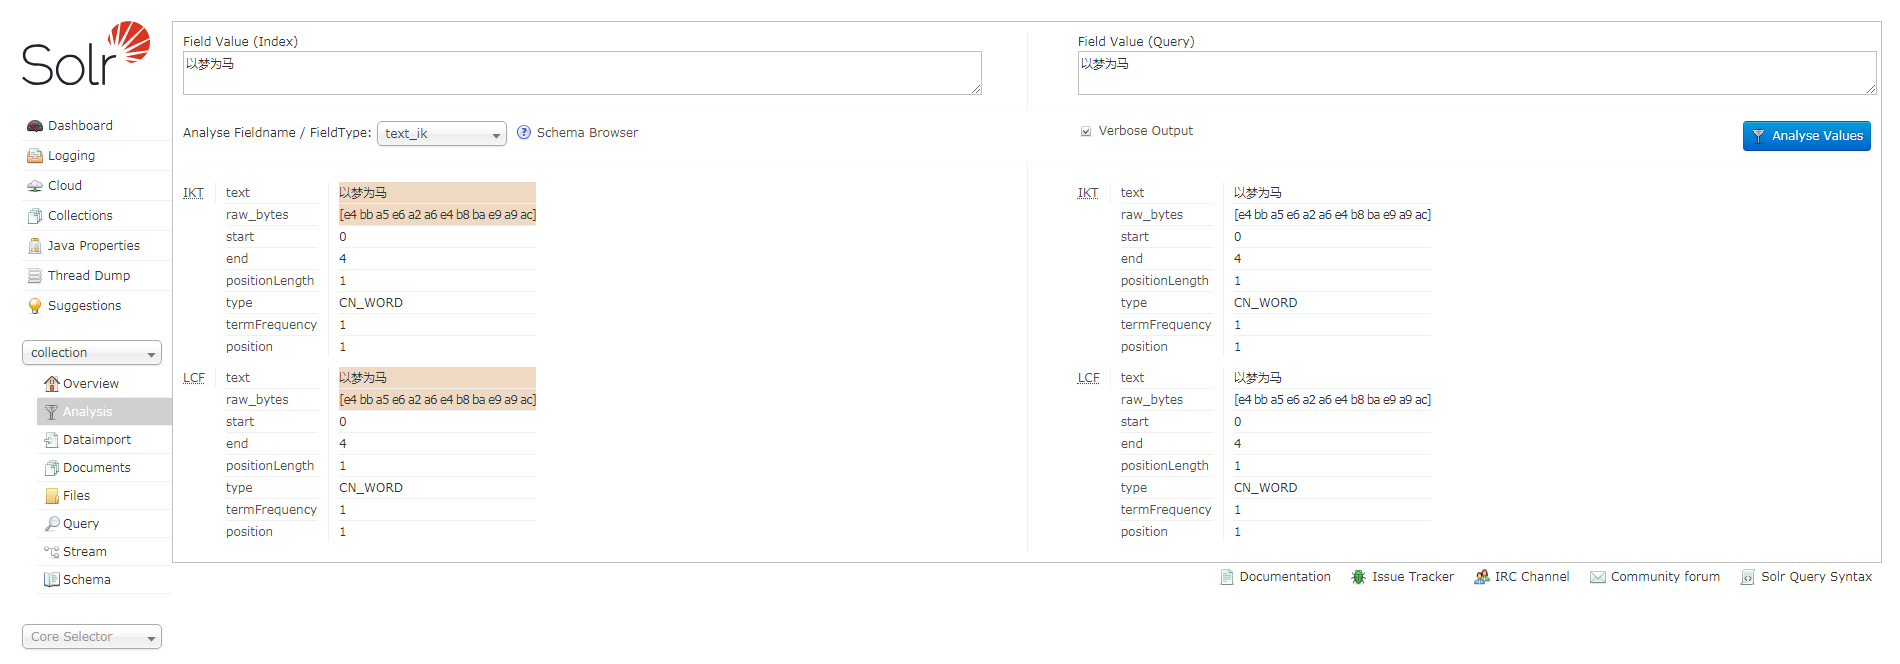The height and width of the screenshot is (664, 1900).
Task: Open the Schema Browser help icon
Action: coord(524,133)
